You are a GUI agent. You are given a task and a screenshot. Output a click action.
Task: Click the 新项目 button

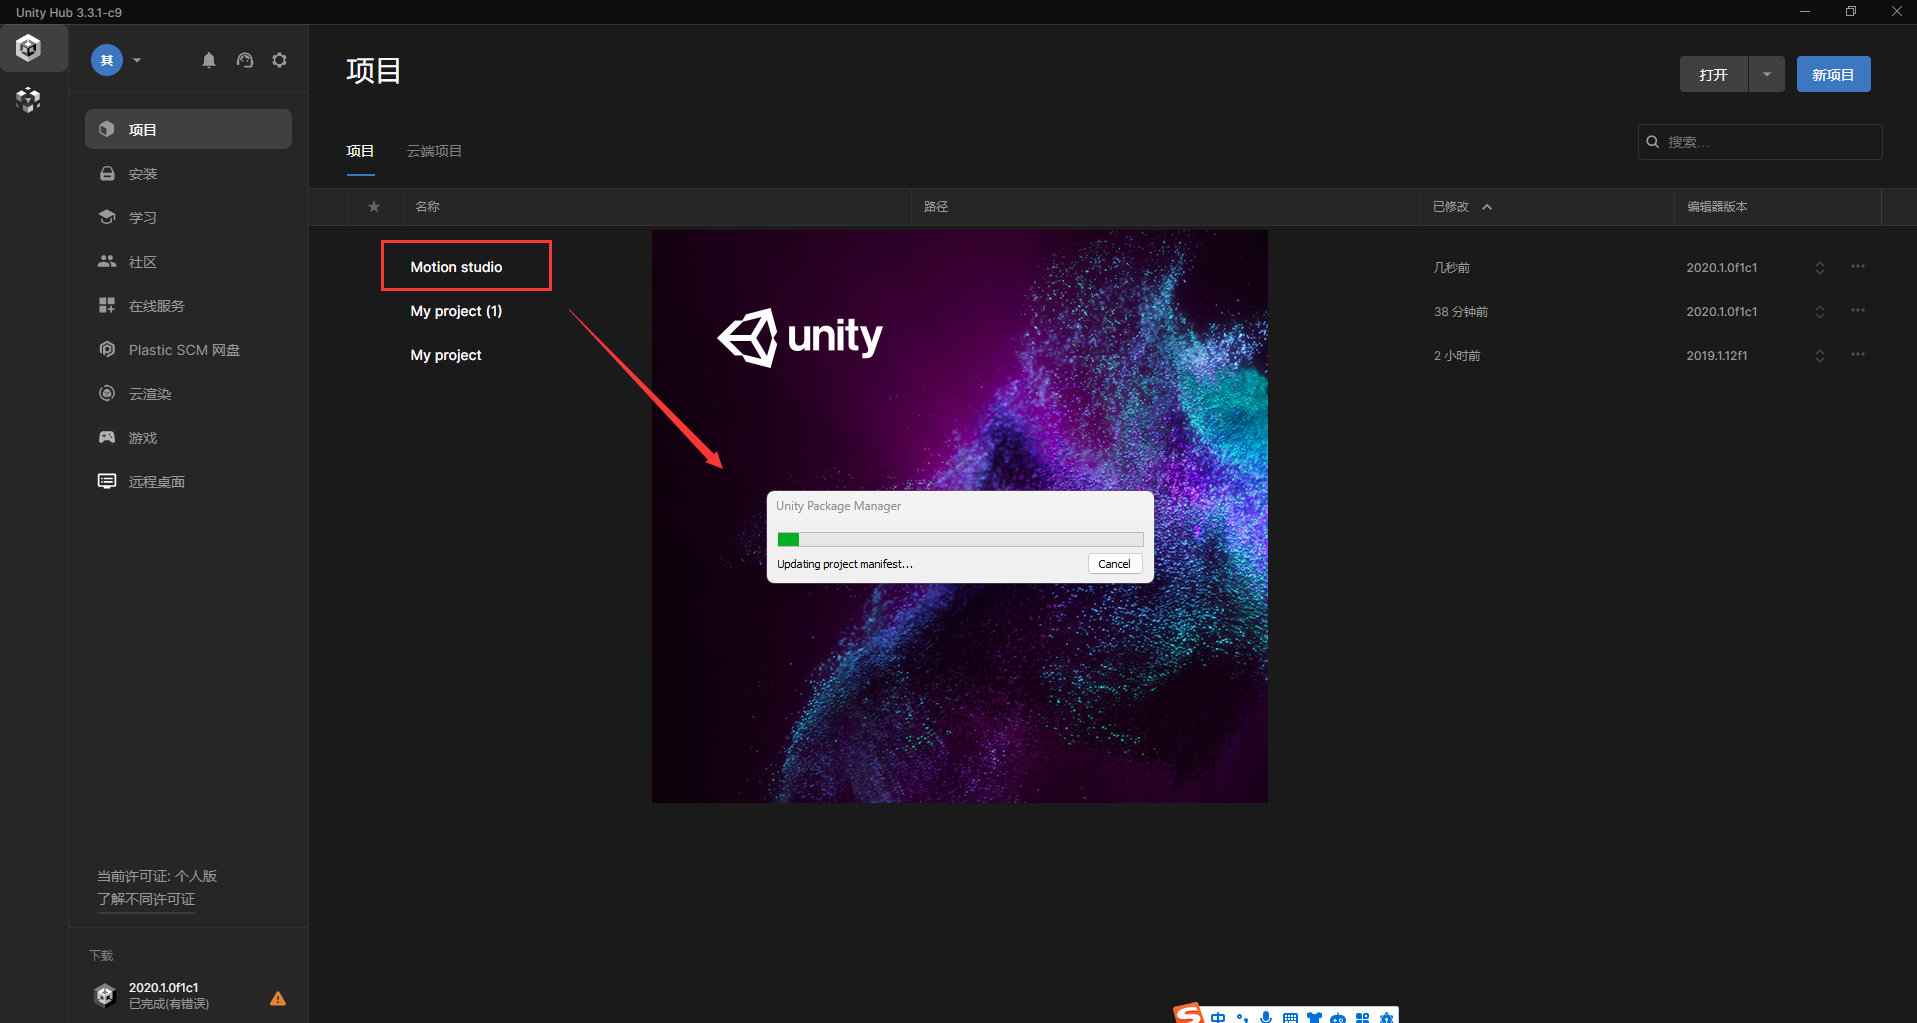tap(1832, 74)
